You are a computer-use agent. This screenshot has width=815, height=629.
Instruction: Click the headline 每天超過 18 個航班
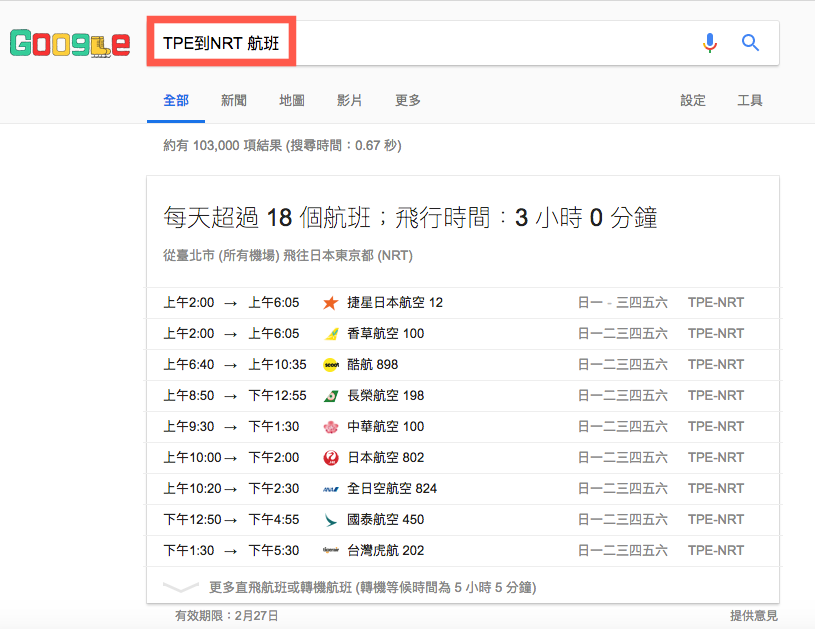(x=267, y=217)
